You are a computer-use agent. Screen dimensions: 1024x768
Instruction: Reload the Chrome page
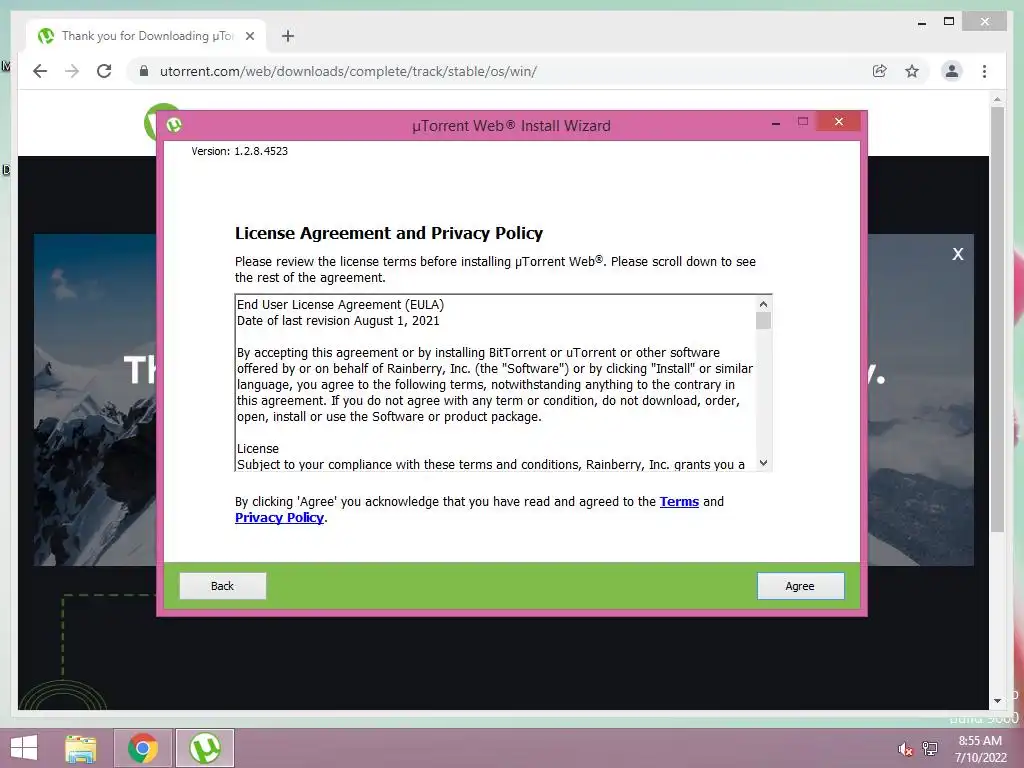click(104, 71)
